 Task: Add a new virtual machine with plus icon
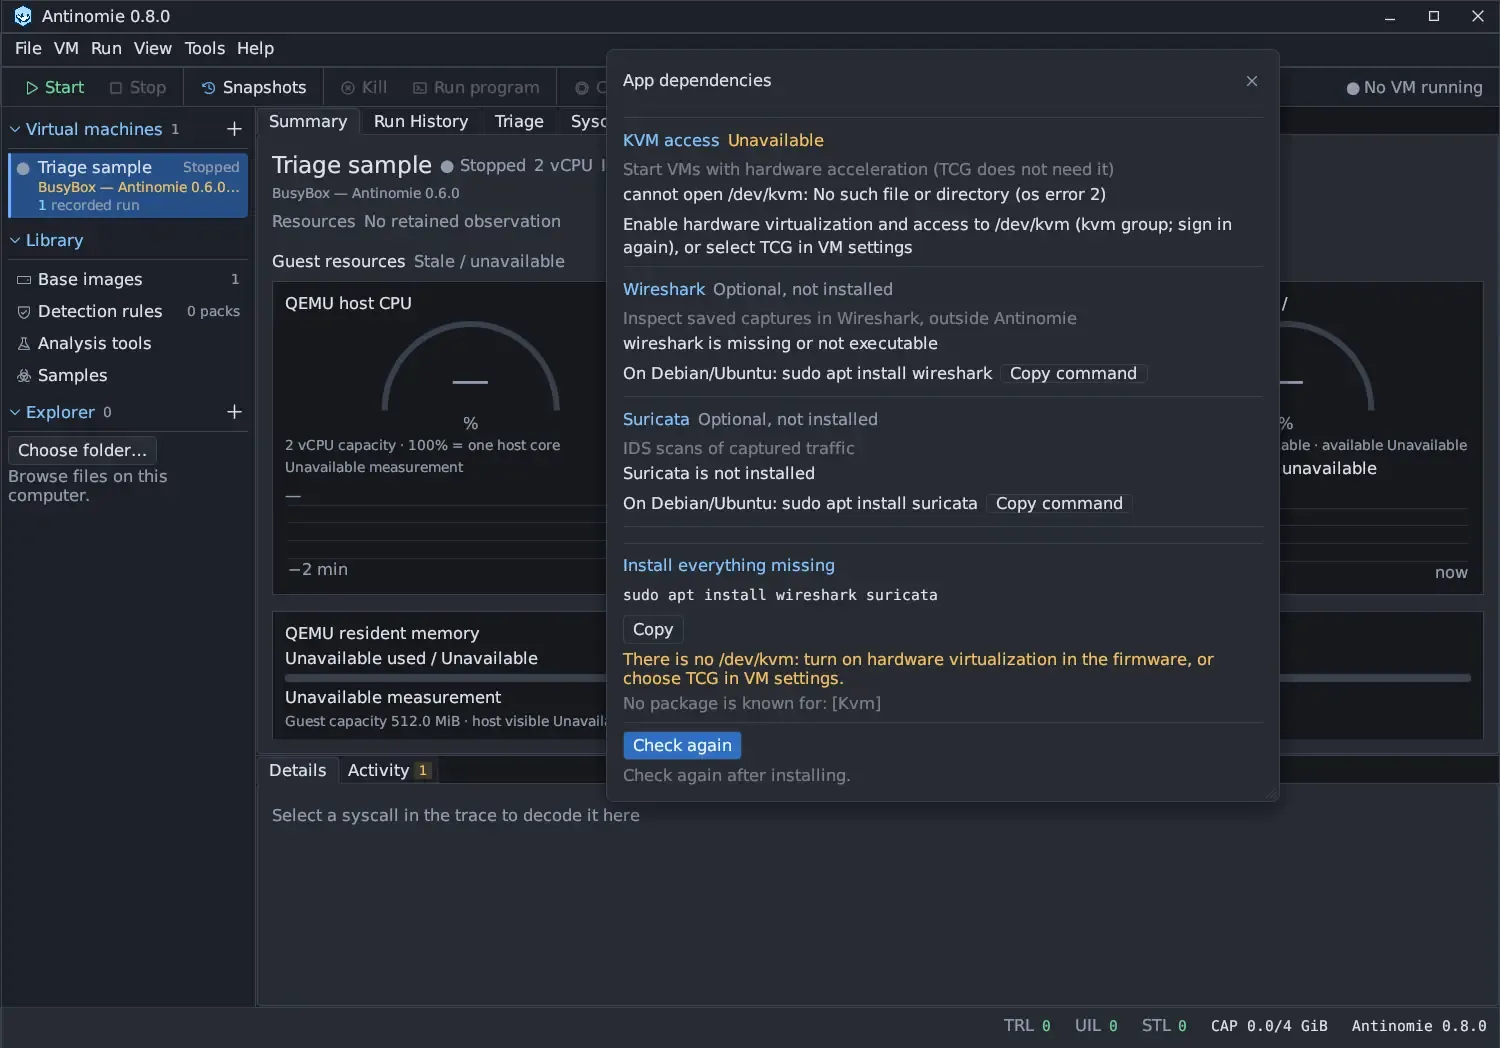coord(234,129)
